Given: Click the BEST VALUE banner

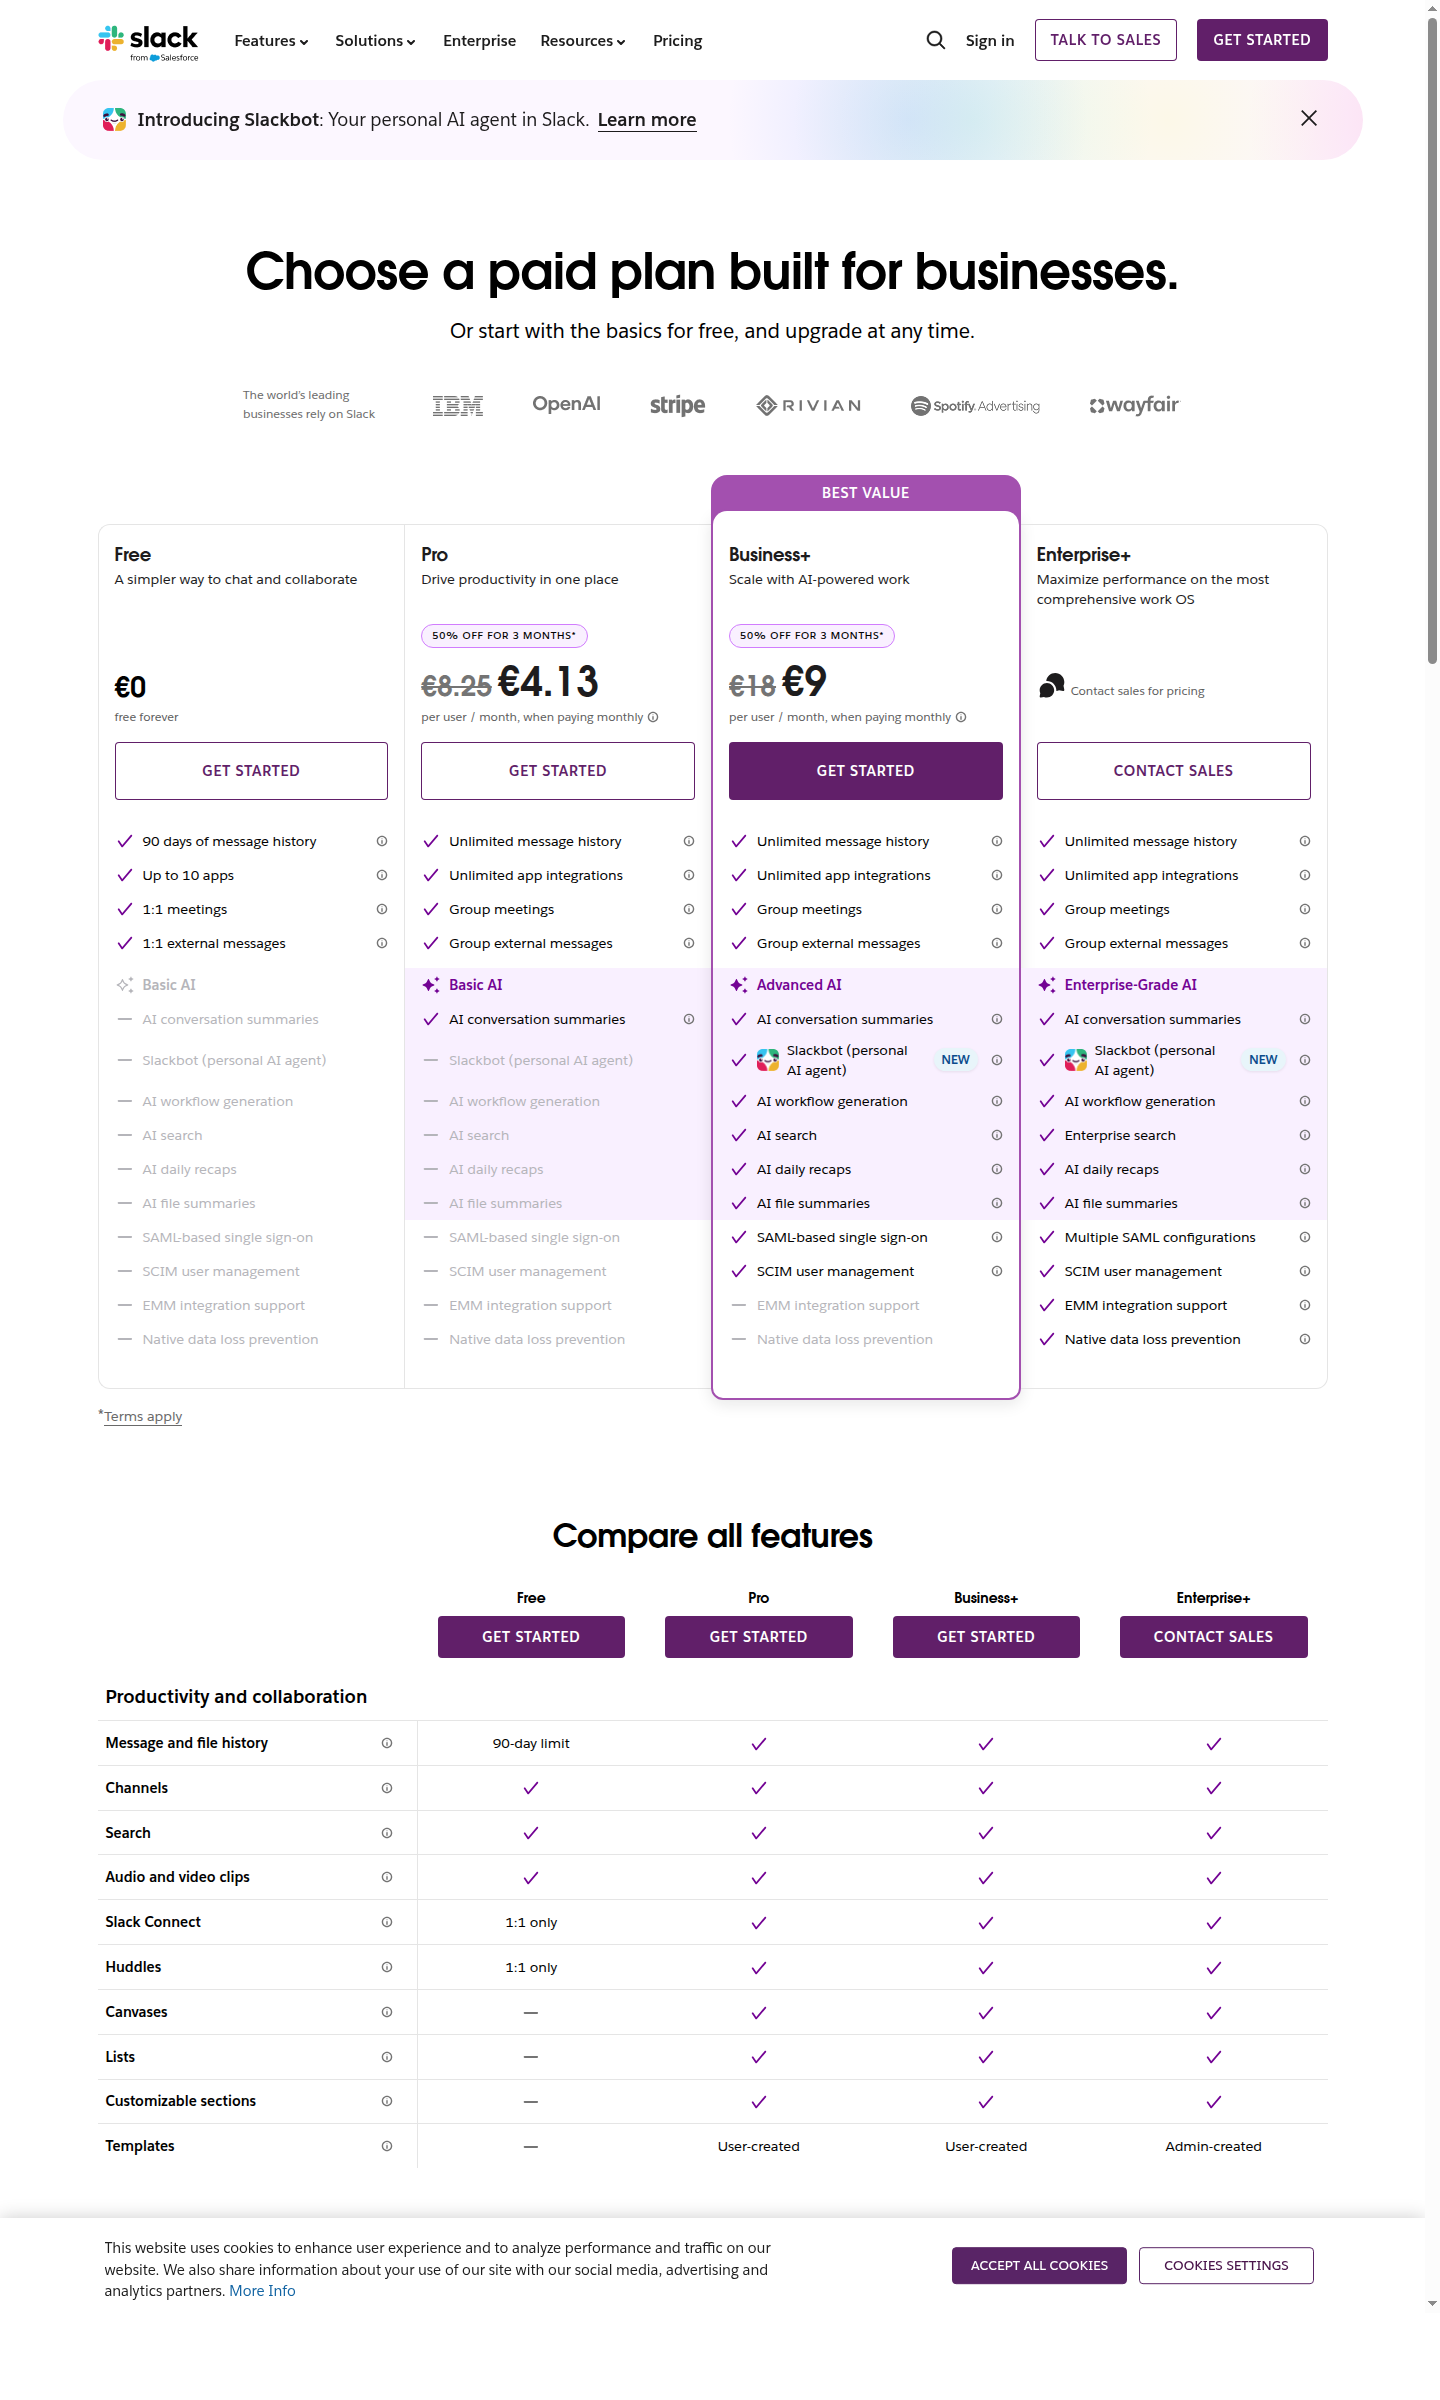Looking at the screenshot, I should tap(866, 493).
